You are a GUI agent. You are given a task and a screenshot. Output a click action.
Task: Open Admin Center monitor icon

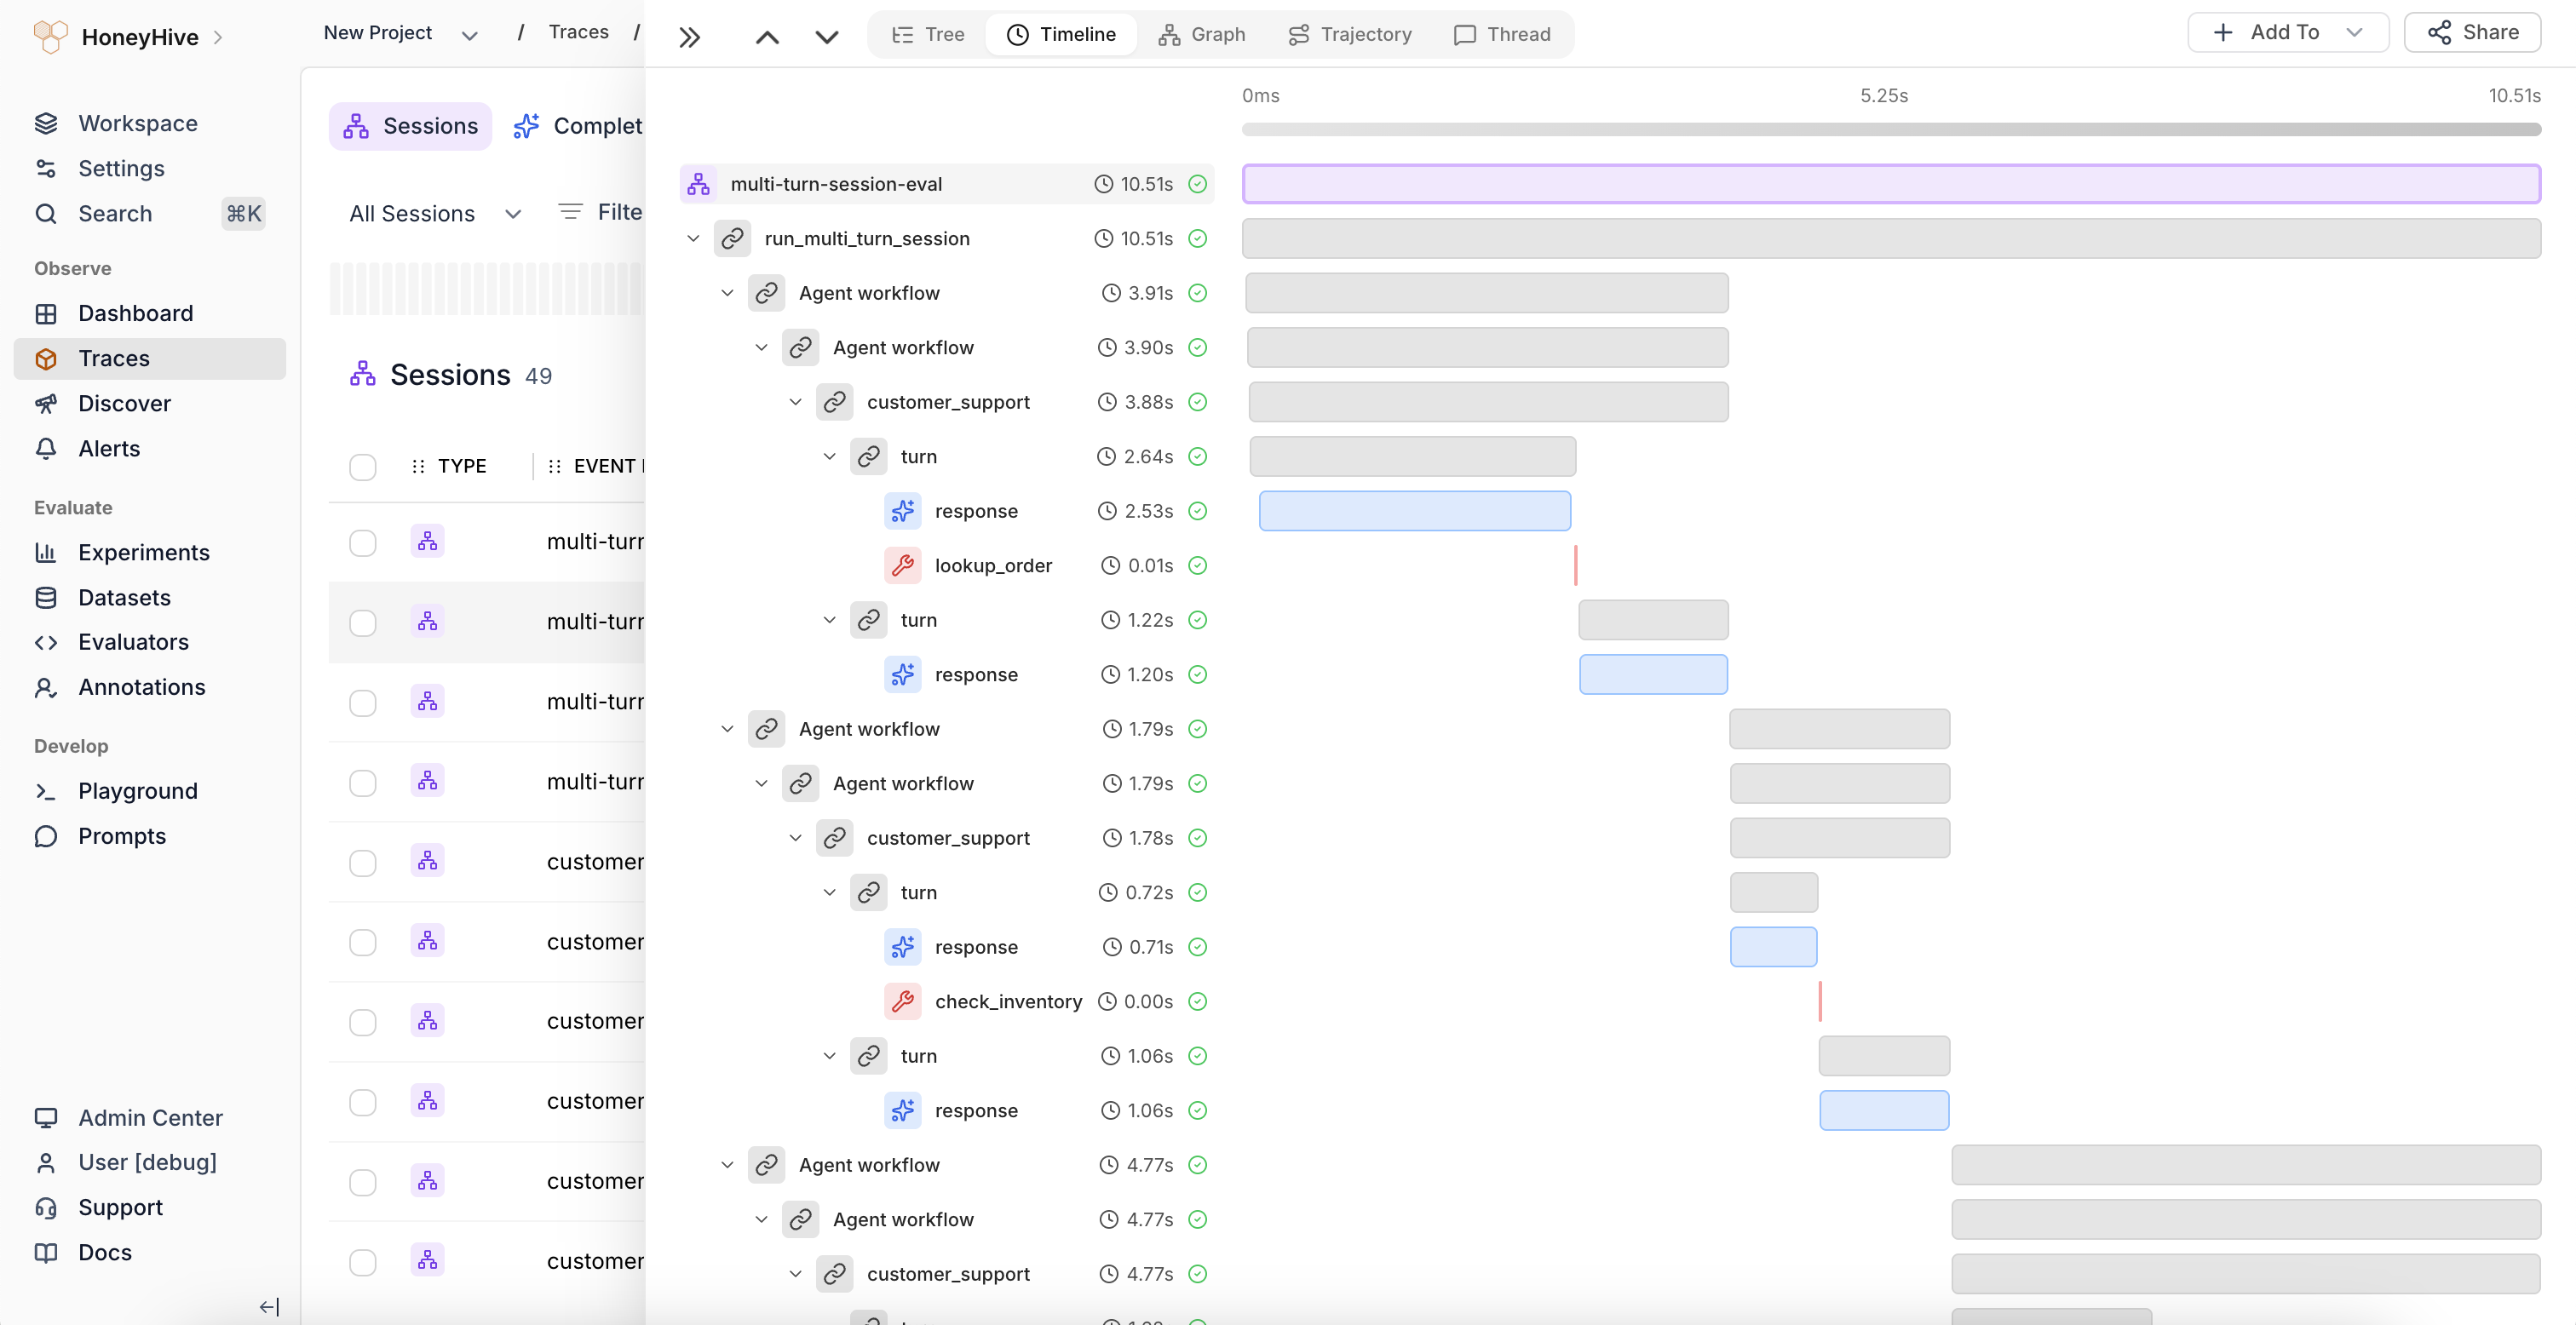tap(46, 1117)
